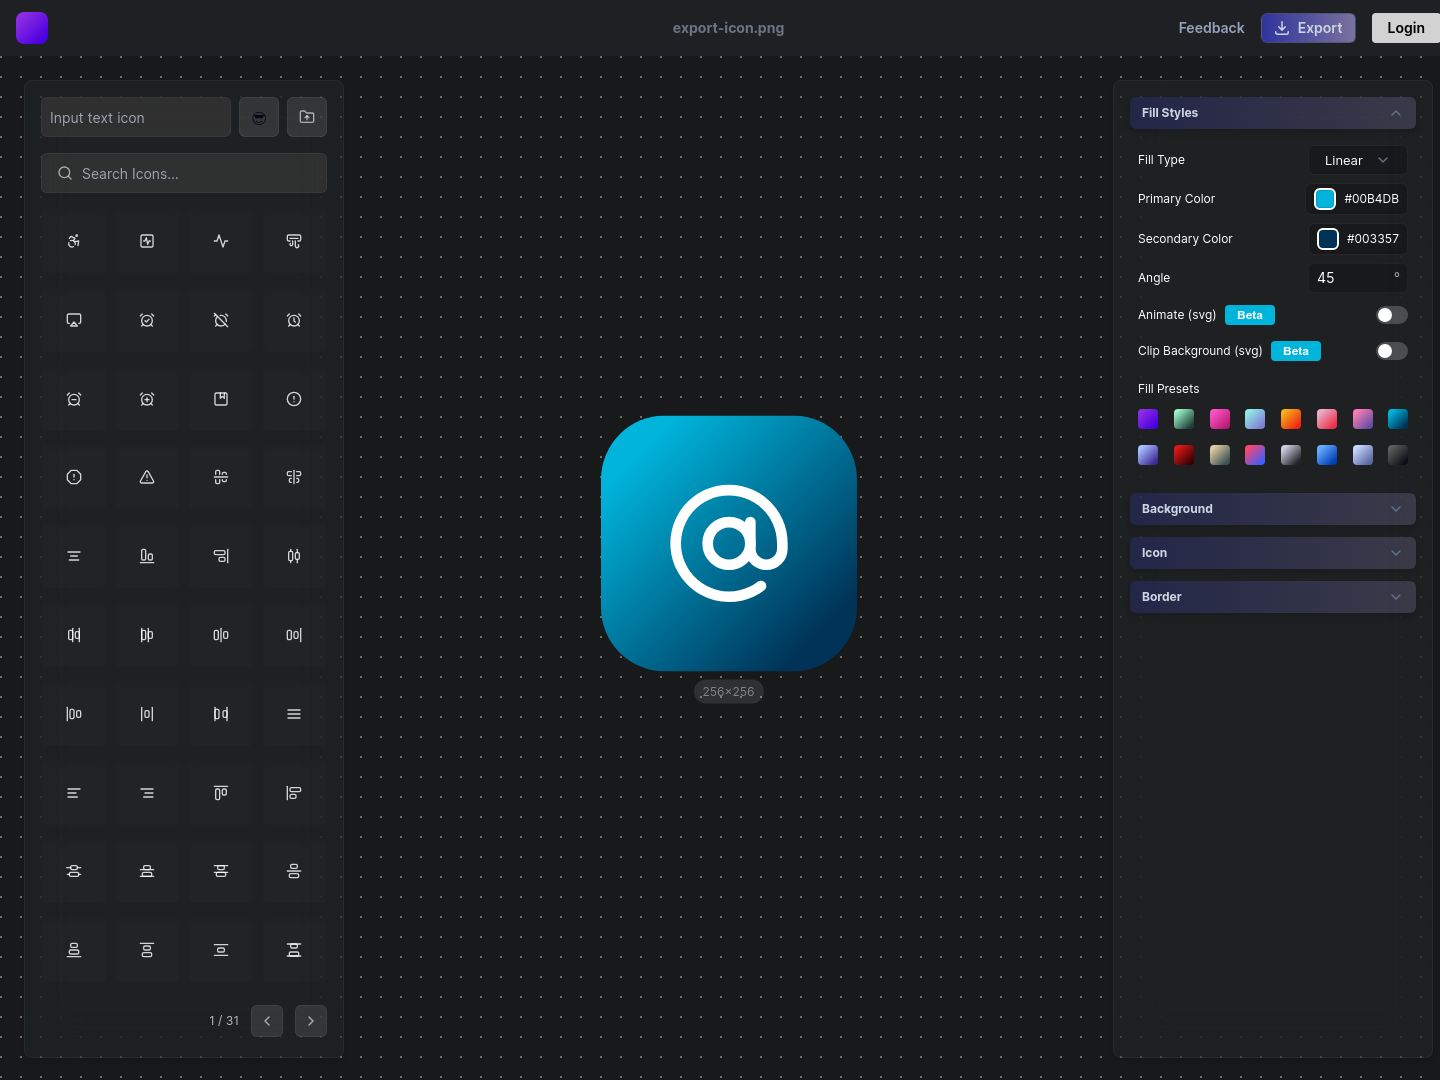Select the air vent icon
The height and width of the screenshot is (1080, 1440).
[x=294, y=241]
